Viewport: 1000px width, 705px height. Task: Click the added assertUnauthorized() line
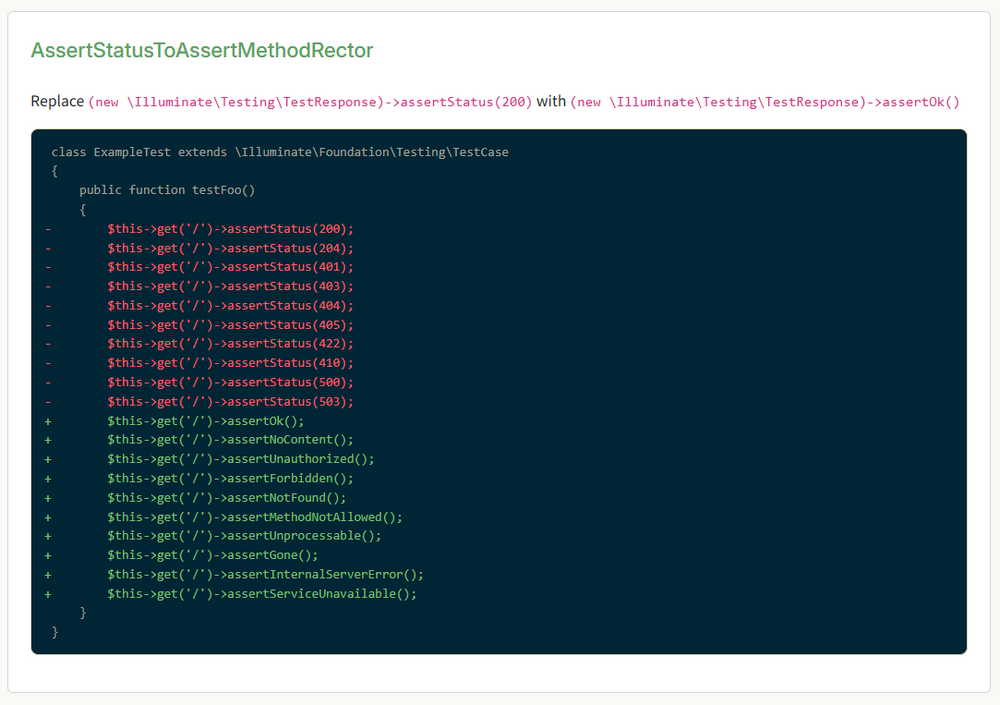coord(240,459)
